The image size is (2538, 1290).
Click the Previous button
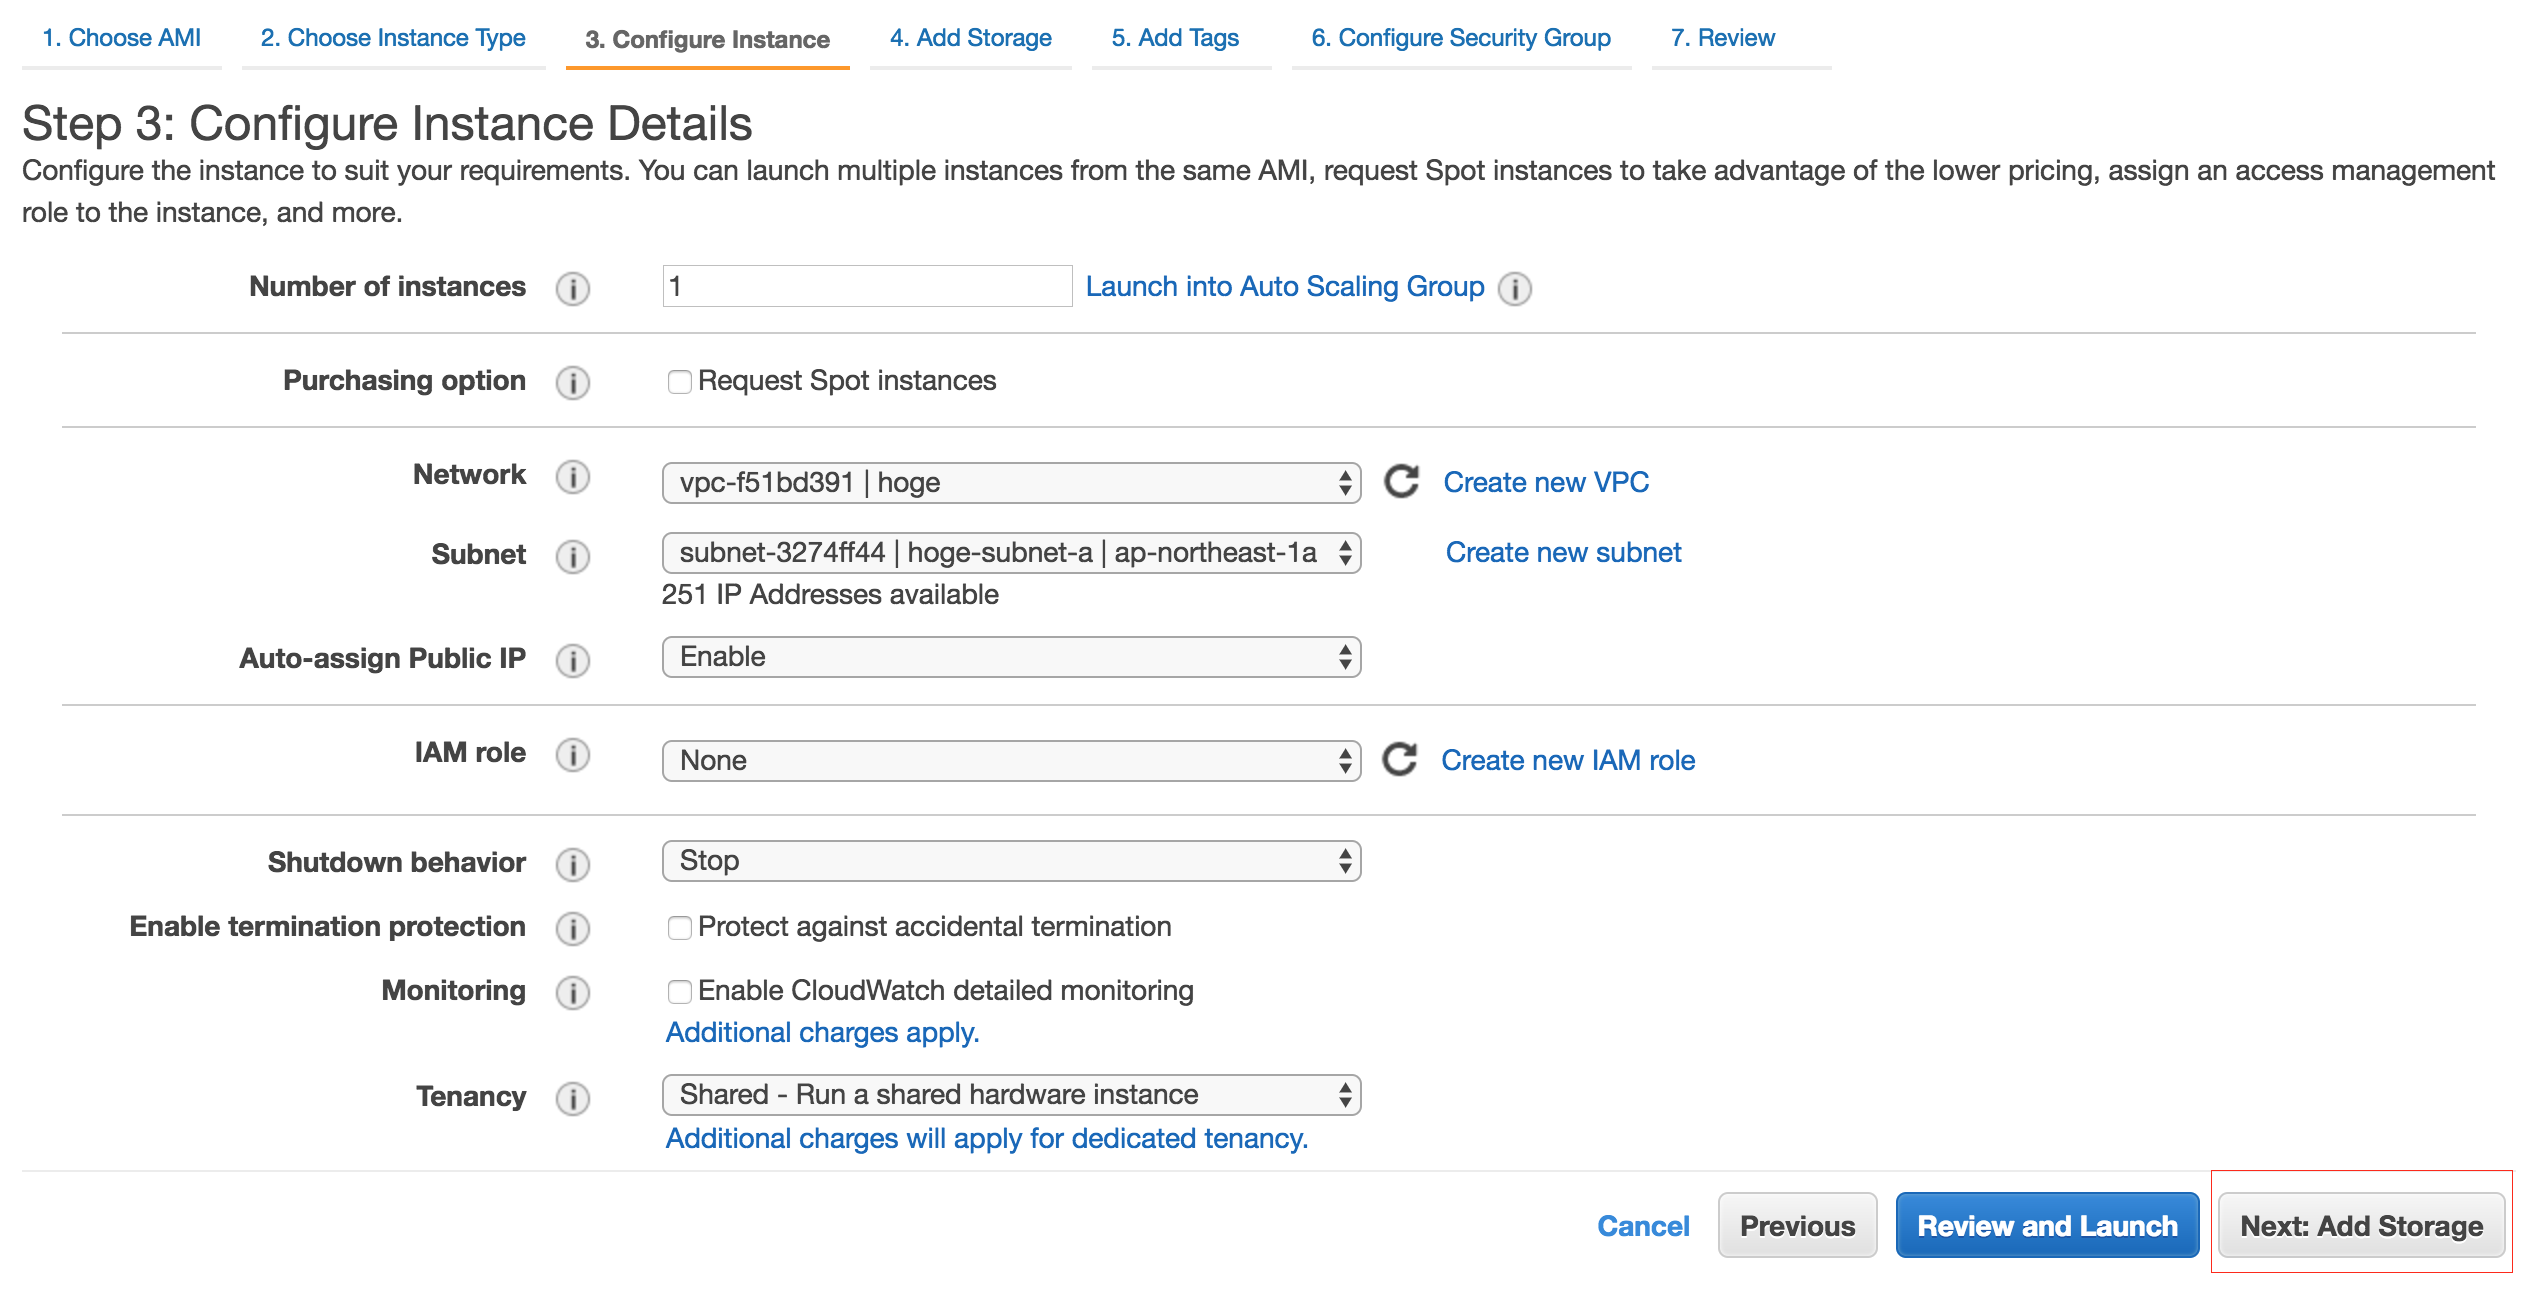point(1797,1225)
